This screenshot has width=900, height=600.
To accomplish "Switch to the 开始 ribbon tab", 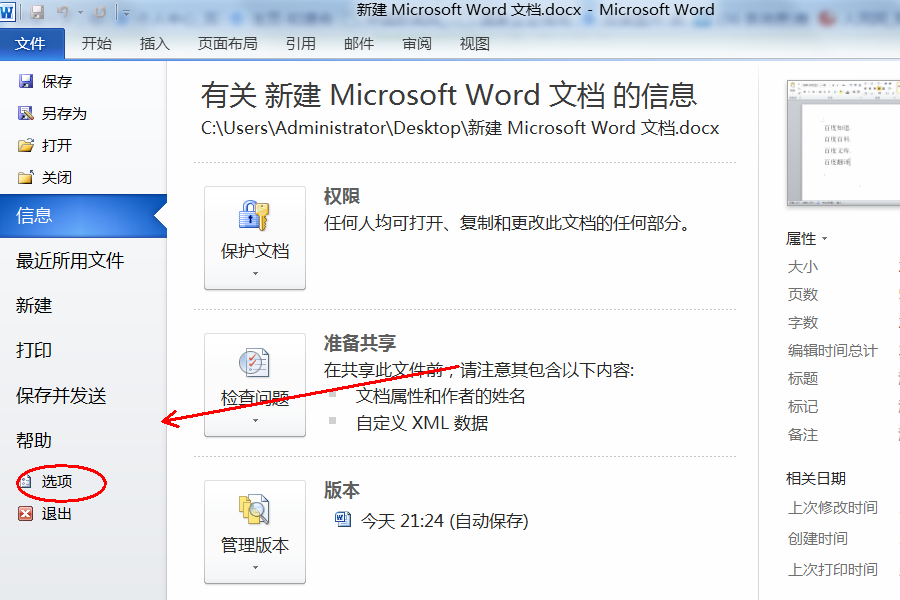I will click(96, 44).
